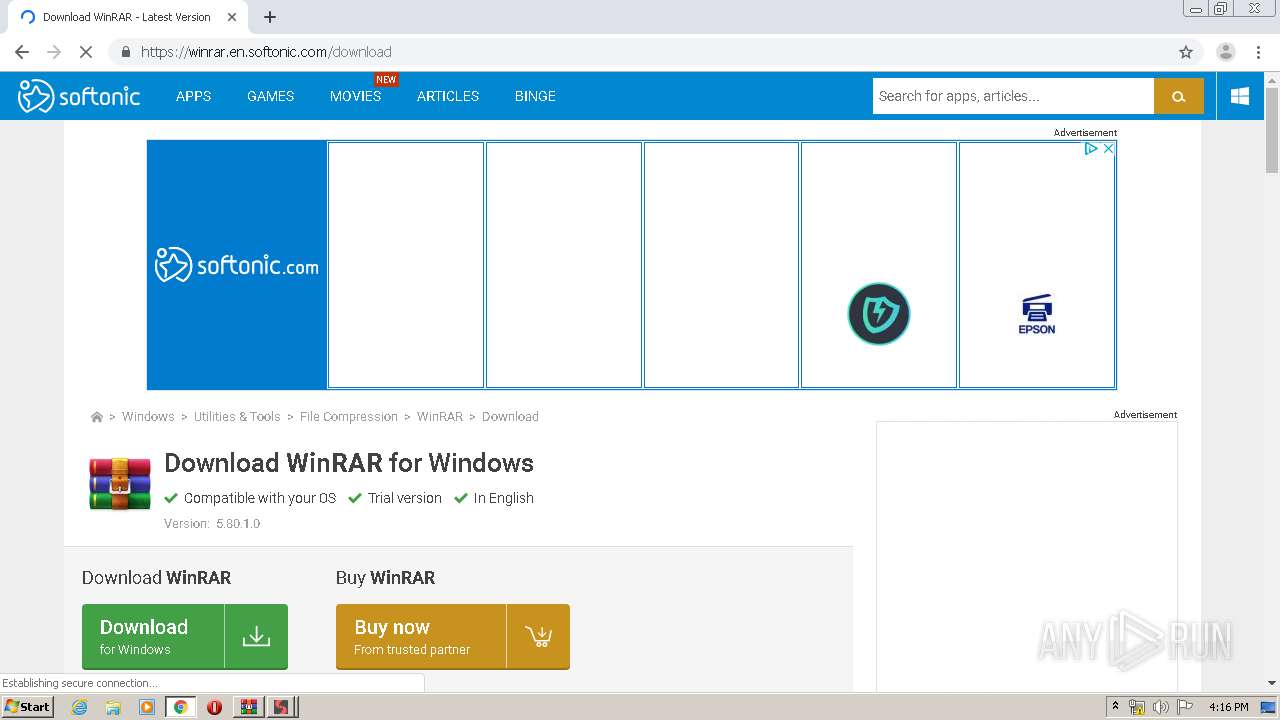
Task: Close the banner ad with X
Action: pyautogui.click(x=1108, y=148)
